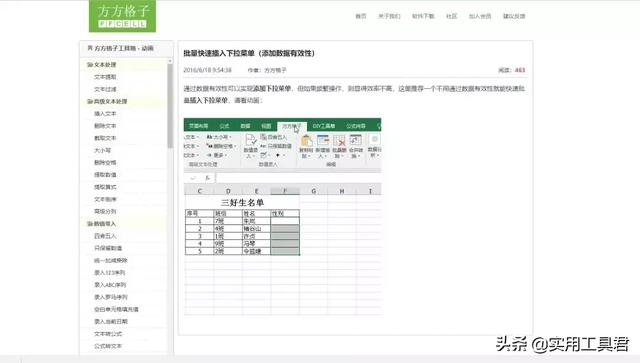Select 四舍五入 in the sidebar

pos(105,236)
